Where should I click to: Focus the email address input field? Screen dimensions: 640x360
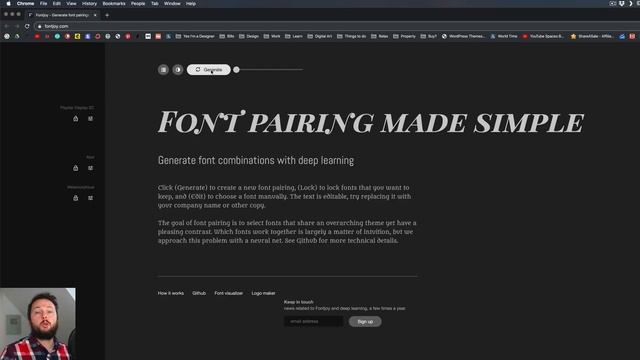(x=313, y=322)
